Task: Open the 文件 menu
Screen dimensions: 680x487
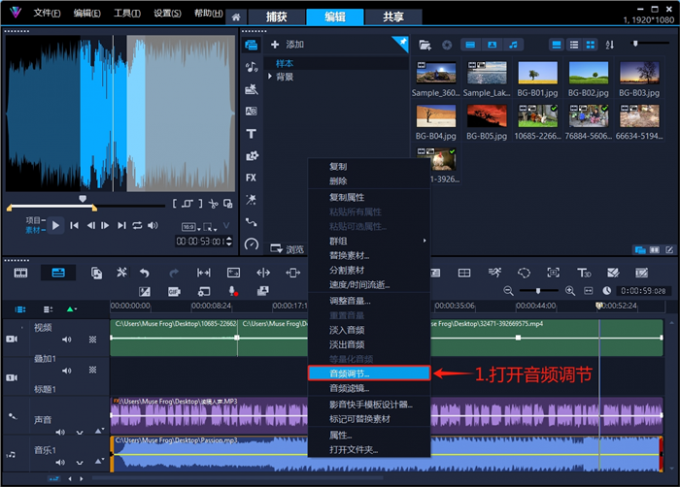Action: 47,13
